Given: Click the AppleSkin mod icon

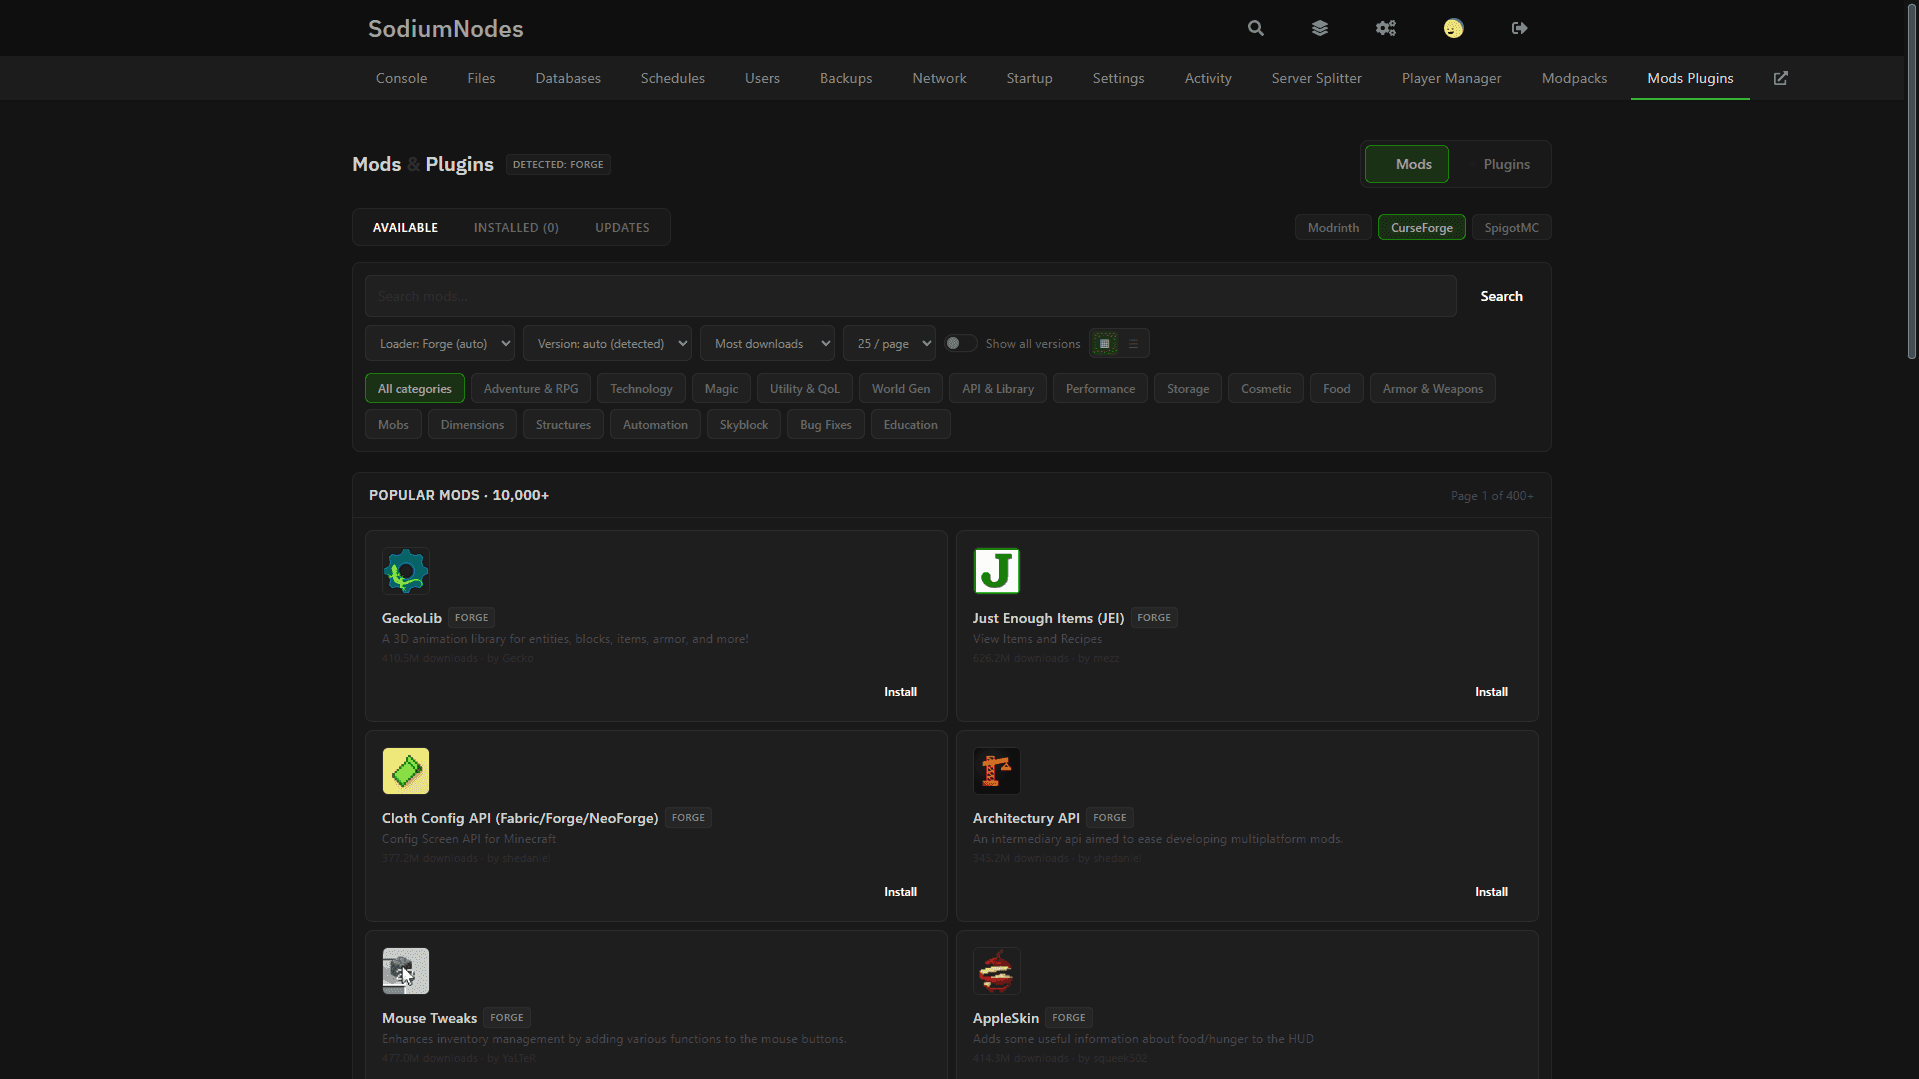Looking at the screenshot, I should [x=996, y=971].
